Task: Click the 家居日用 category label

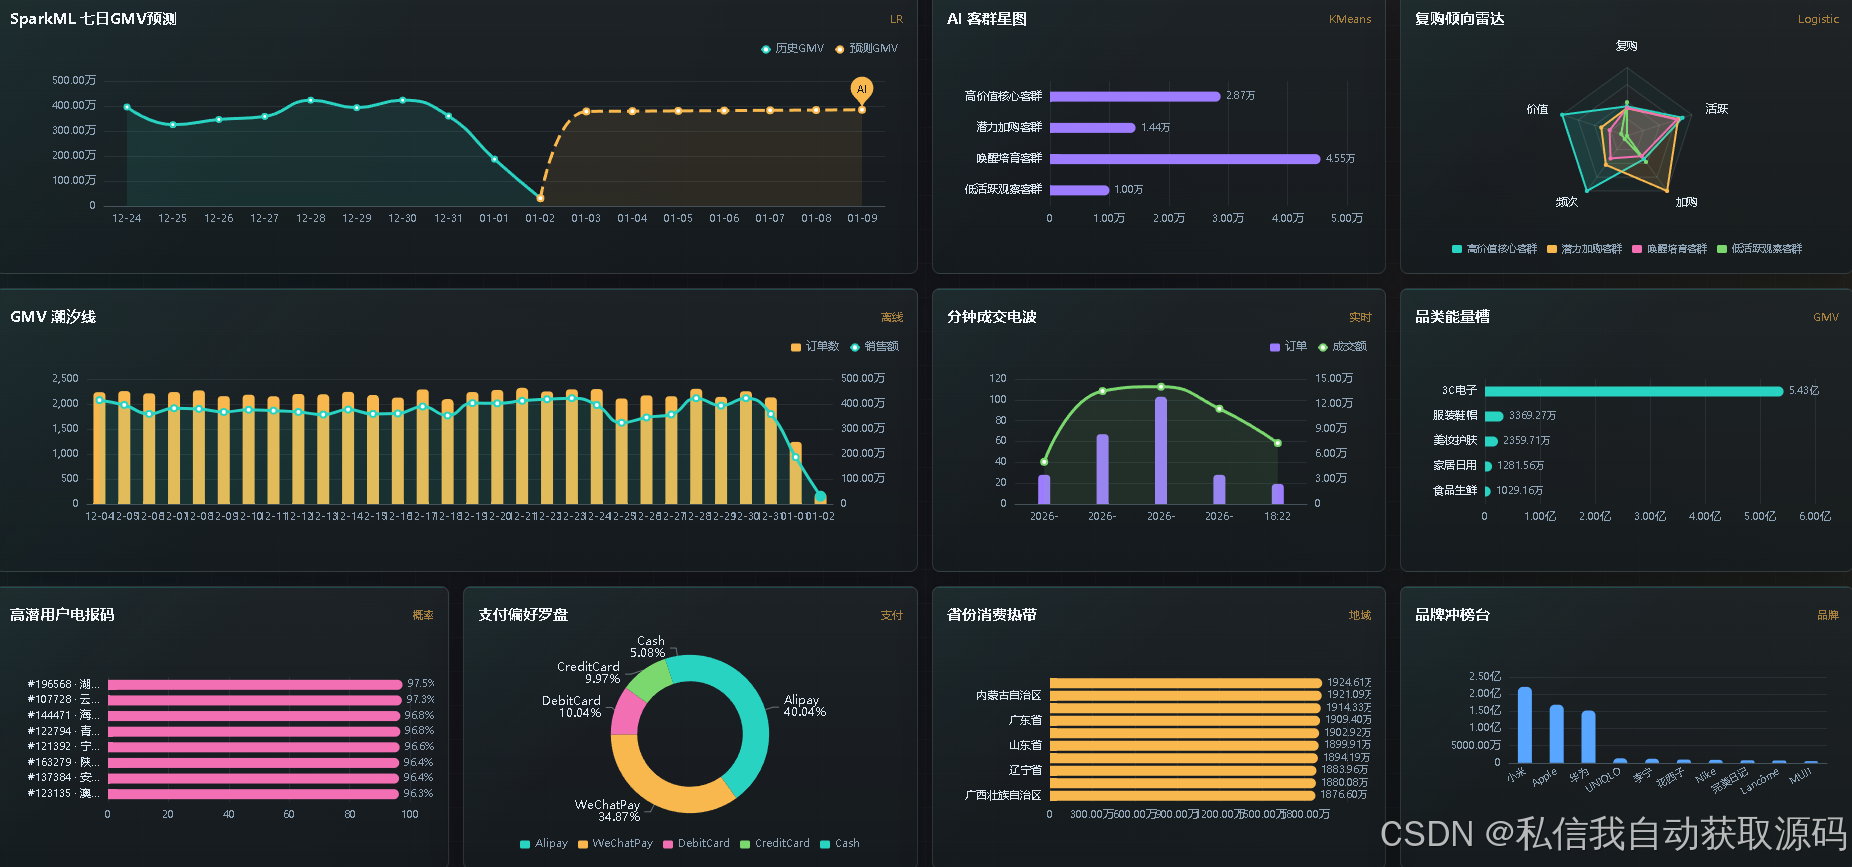Action: (1455, 466)
